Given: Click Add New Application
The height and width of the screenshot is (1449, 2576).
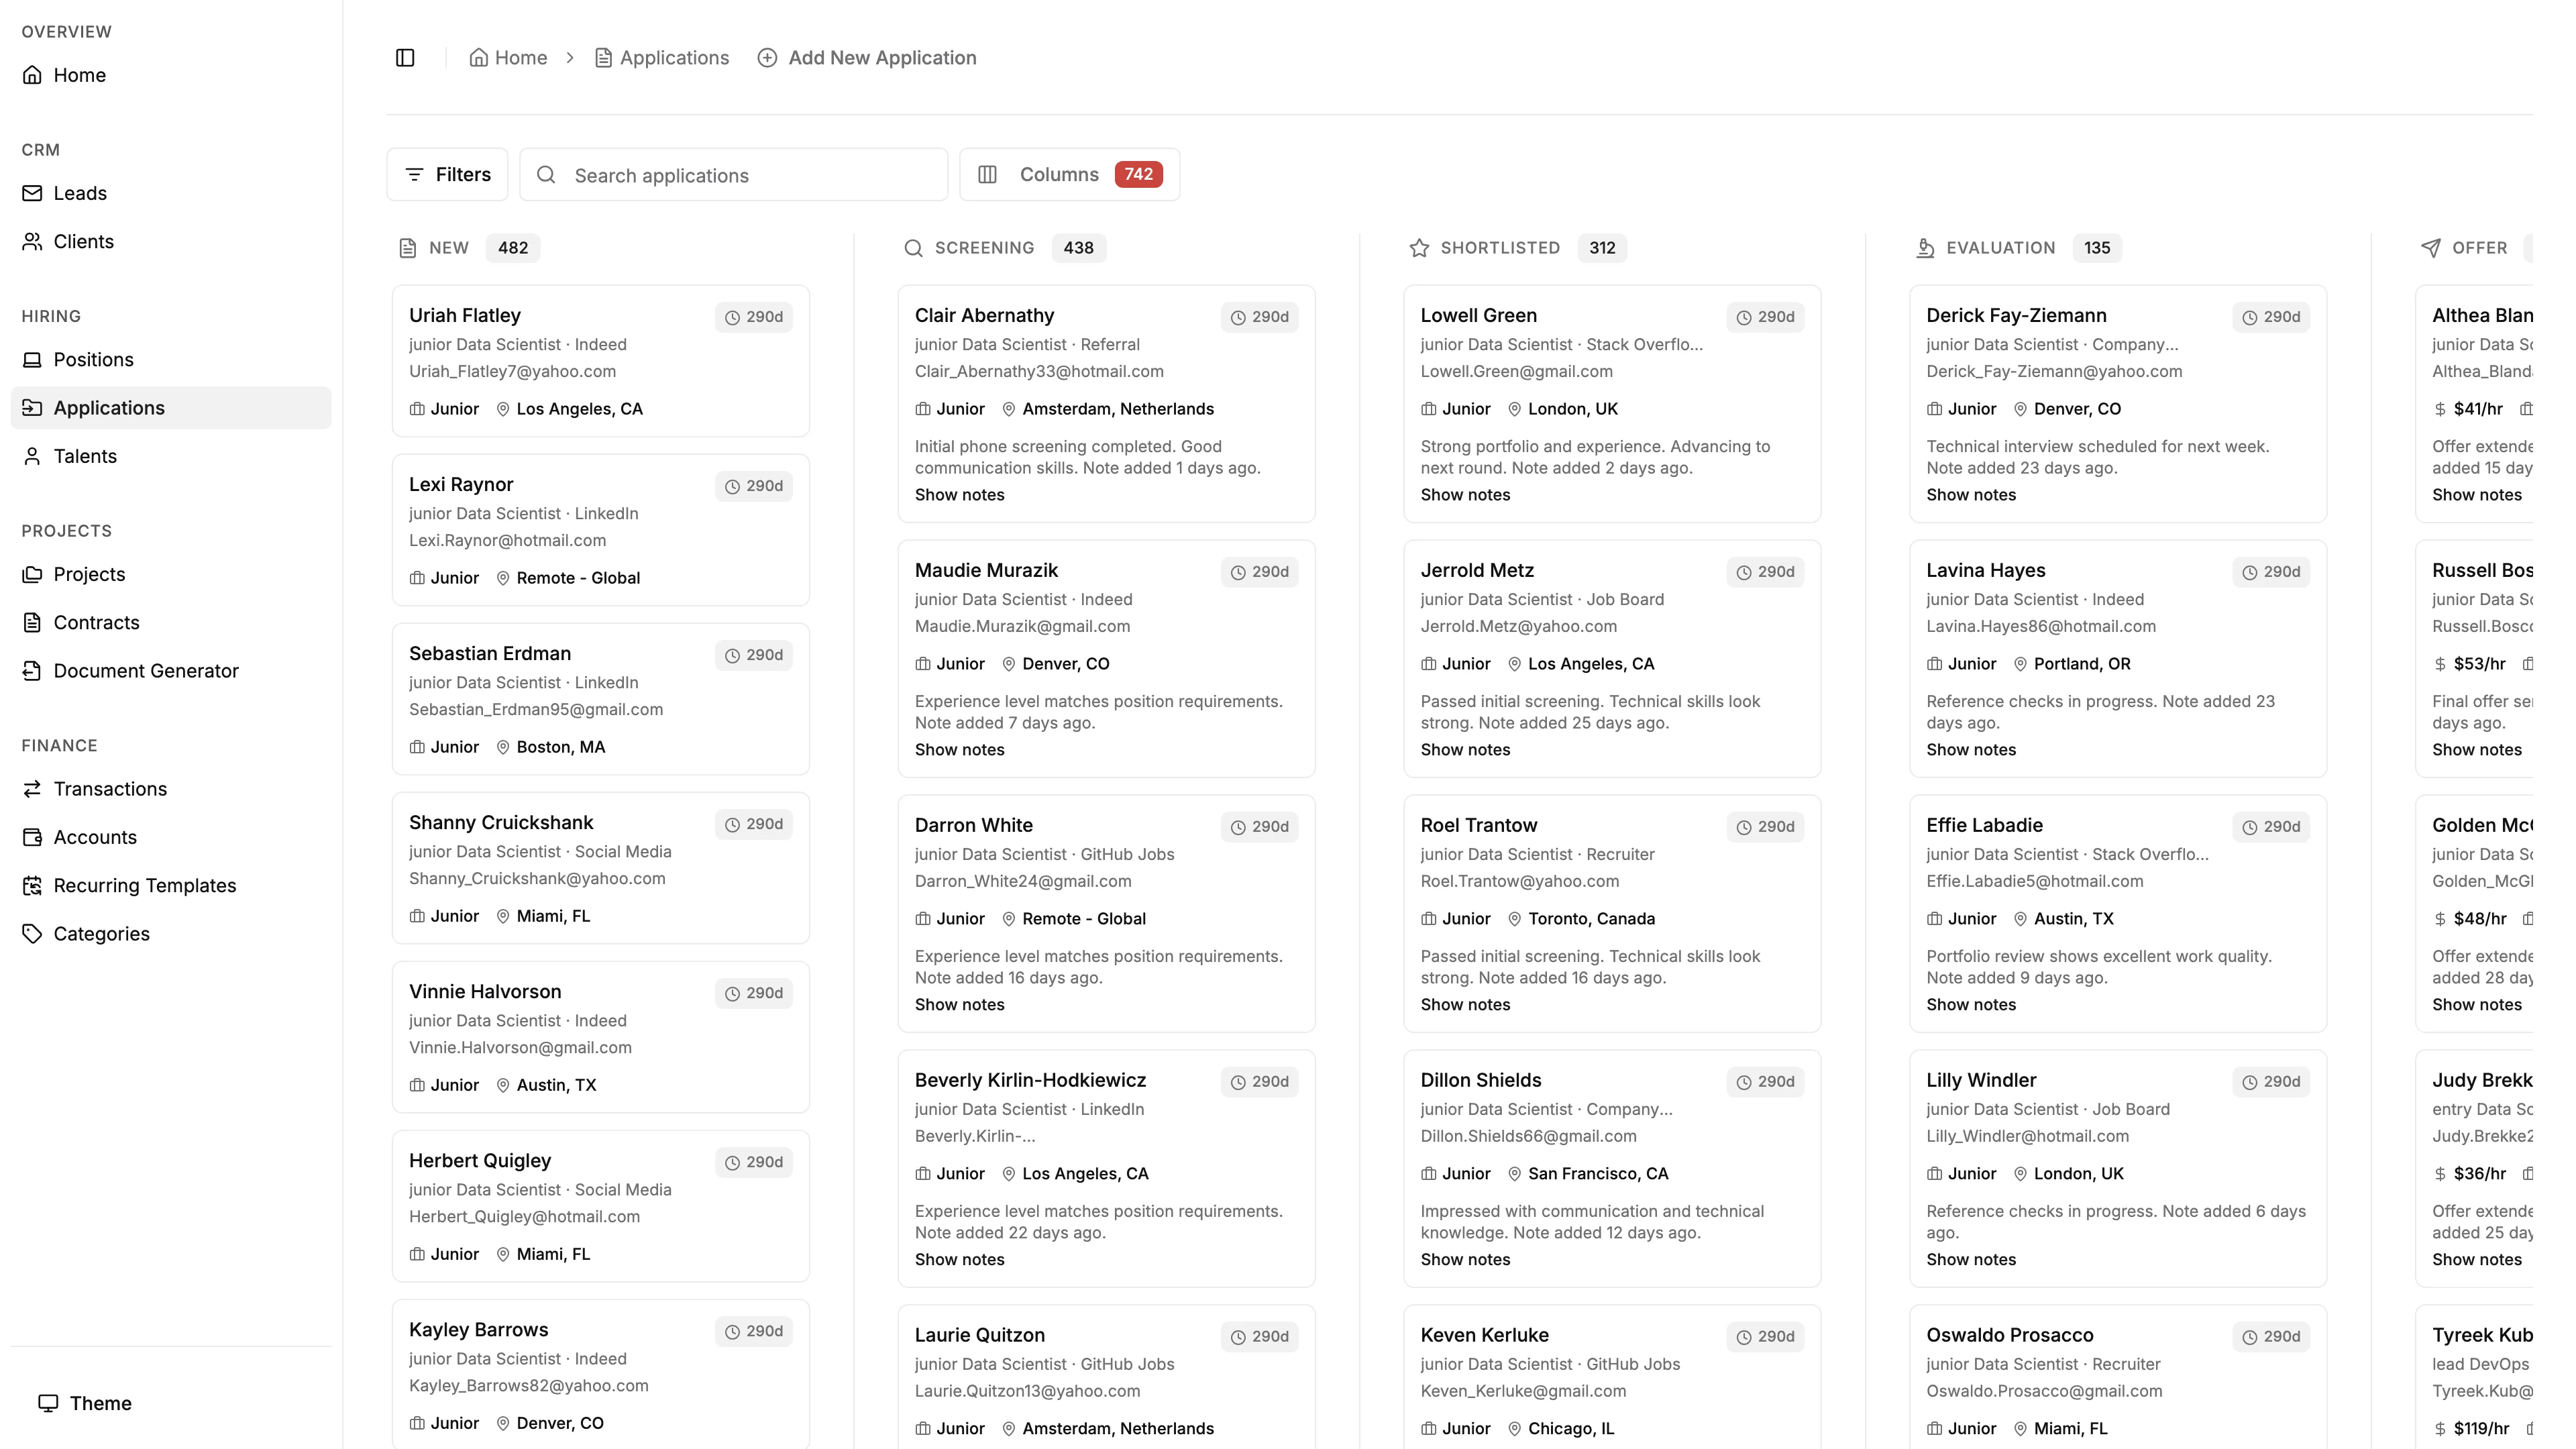Looking at the screenshot, I should point(867,58).
